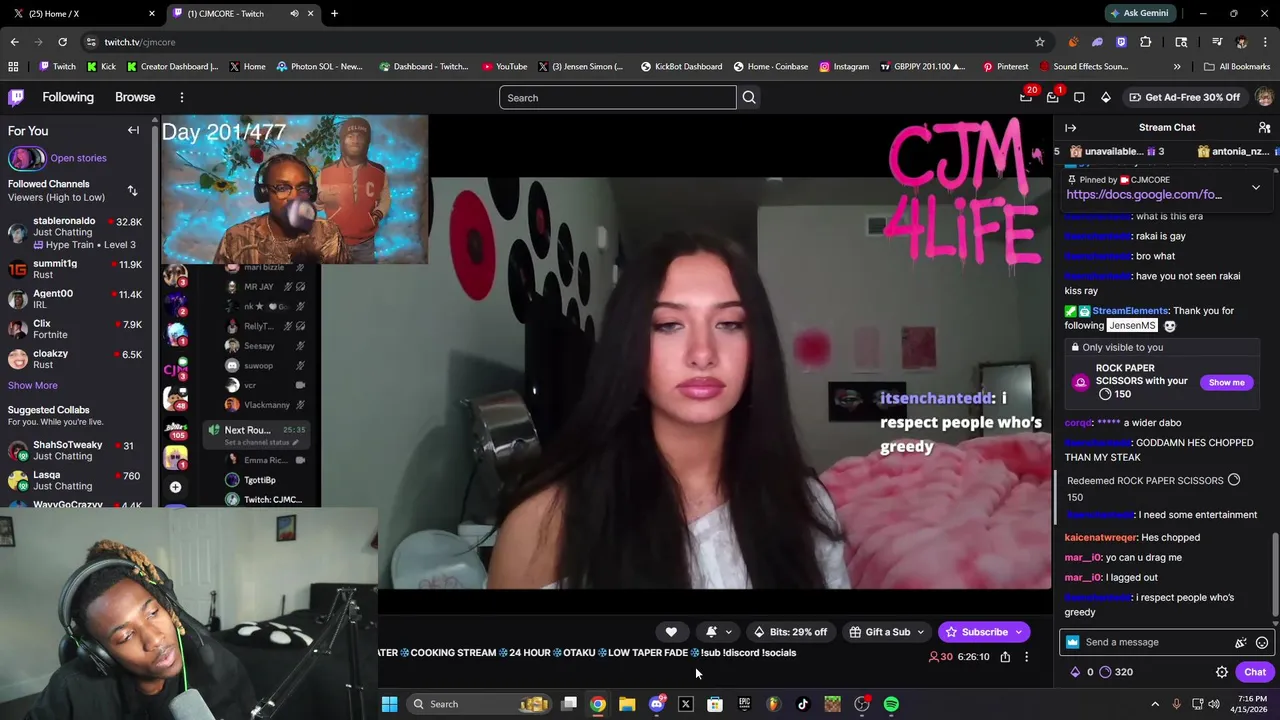Open the Twitch notifications inbox with 1 badge
The width and height of the screenshot is (1280, 720).
coord(1053,97)
